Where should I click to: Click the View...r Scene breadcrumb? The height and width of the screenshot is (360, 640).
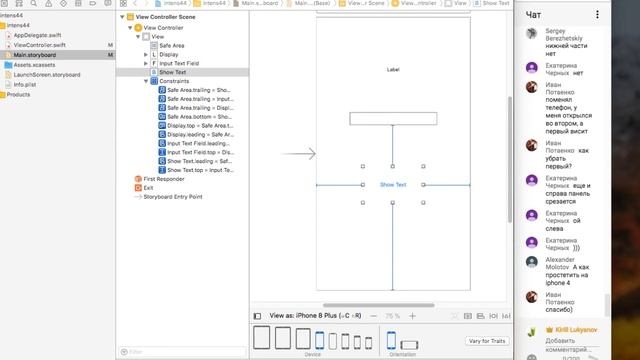click(362, 3)
